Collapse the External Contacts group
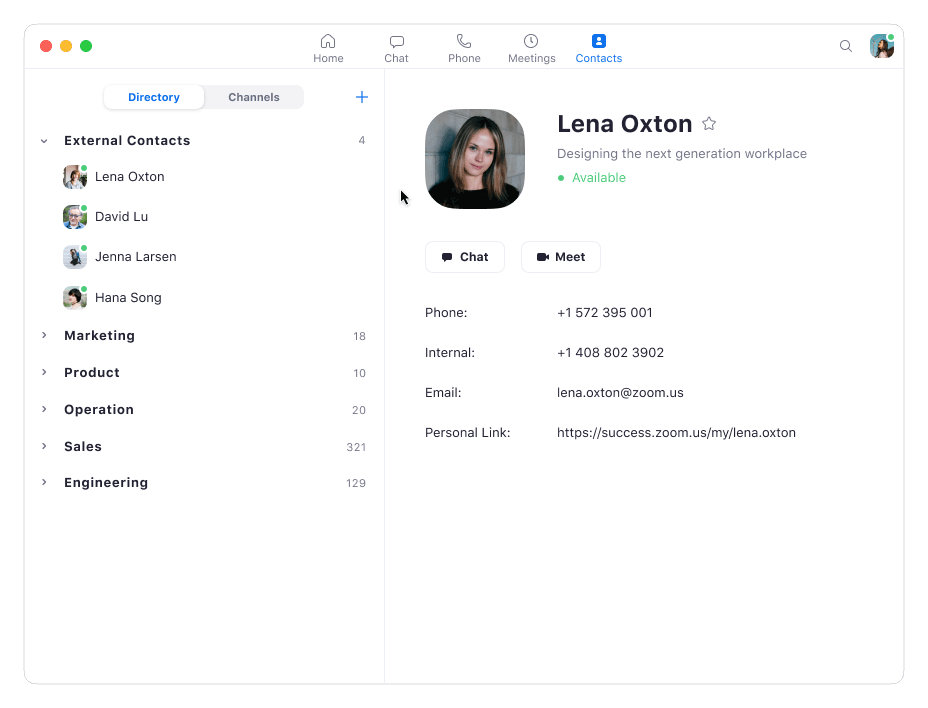Screen dimensions: 928x708 tap(44, 141)
